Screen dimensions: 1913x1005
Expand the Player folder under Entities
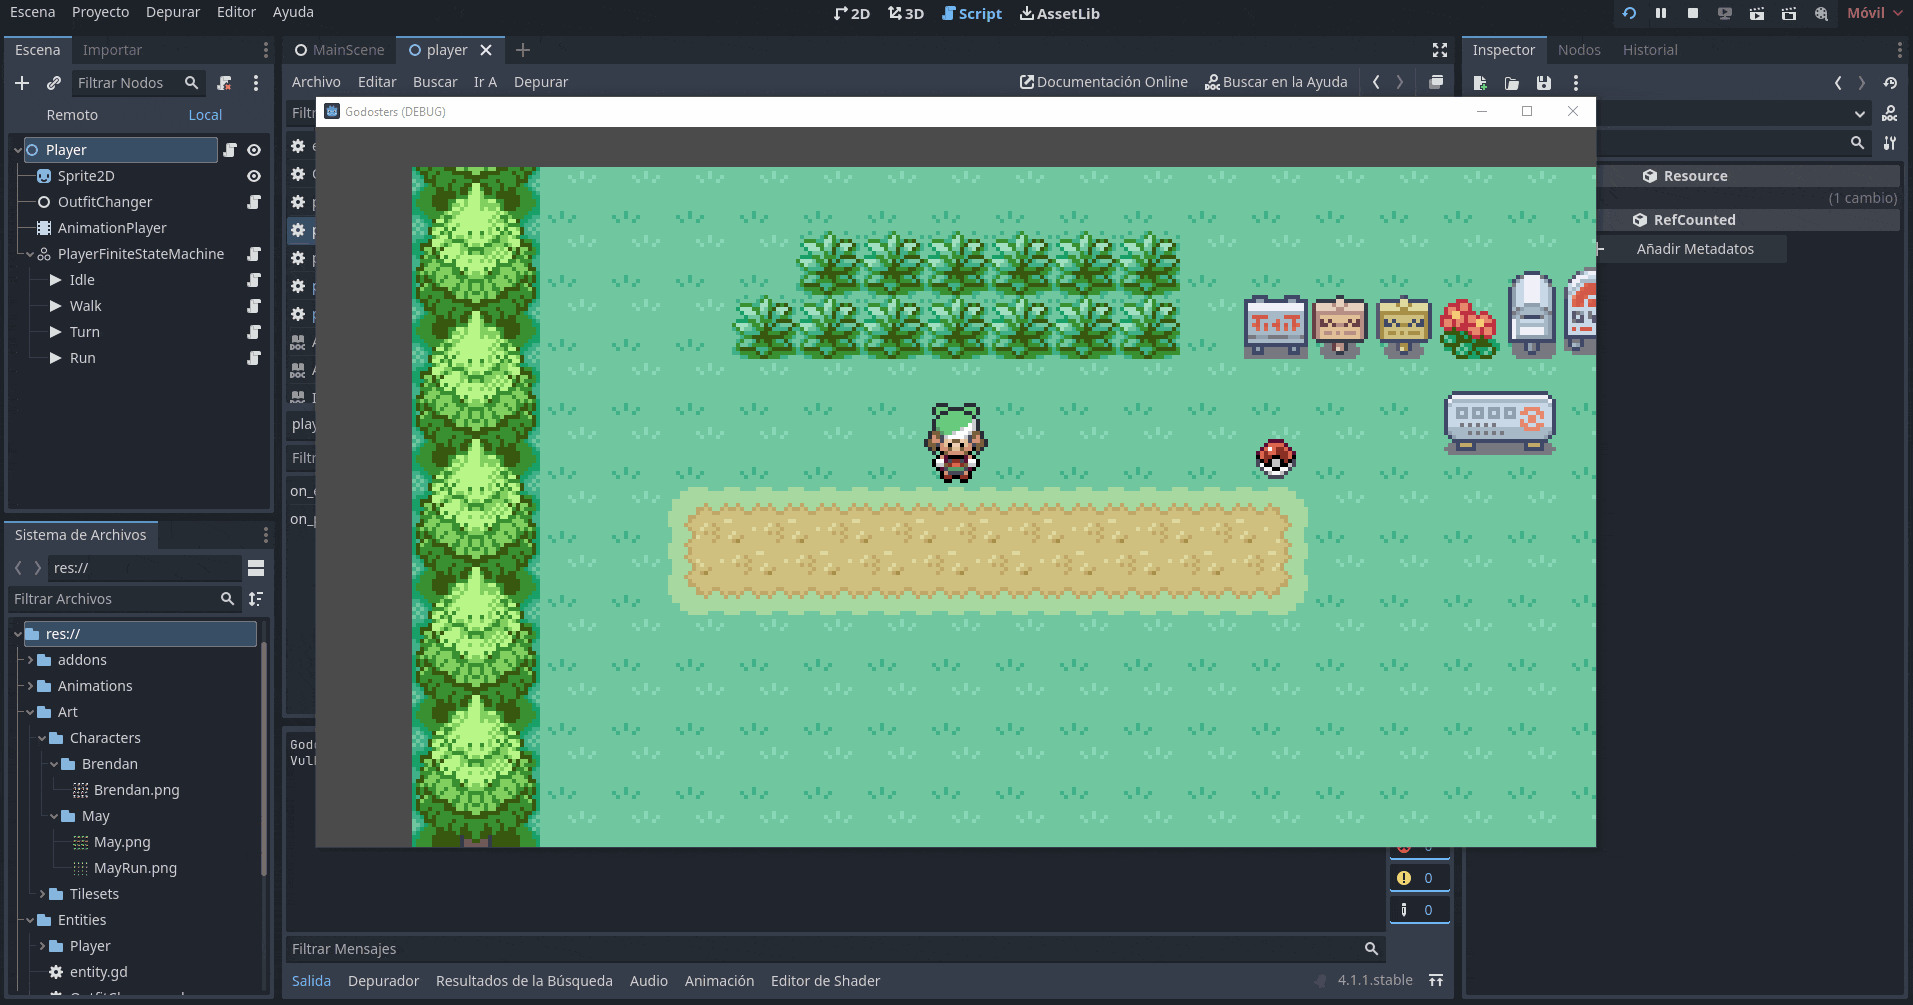coord(42,946)
